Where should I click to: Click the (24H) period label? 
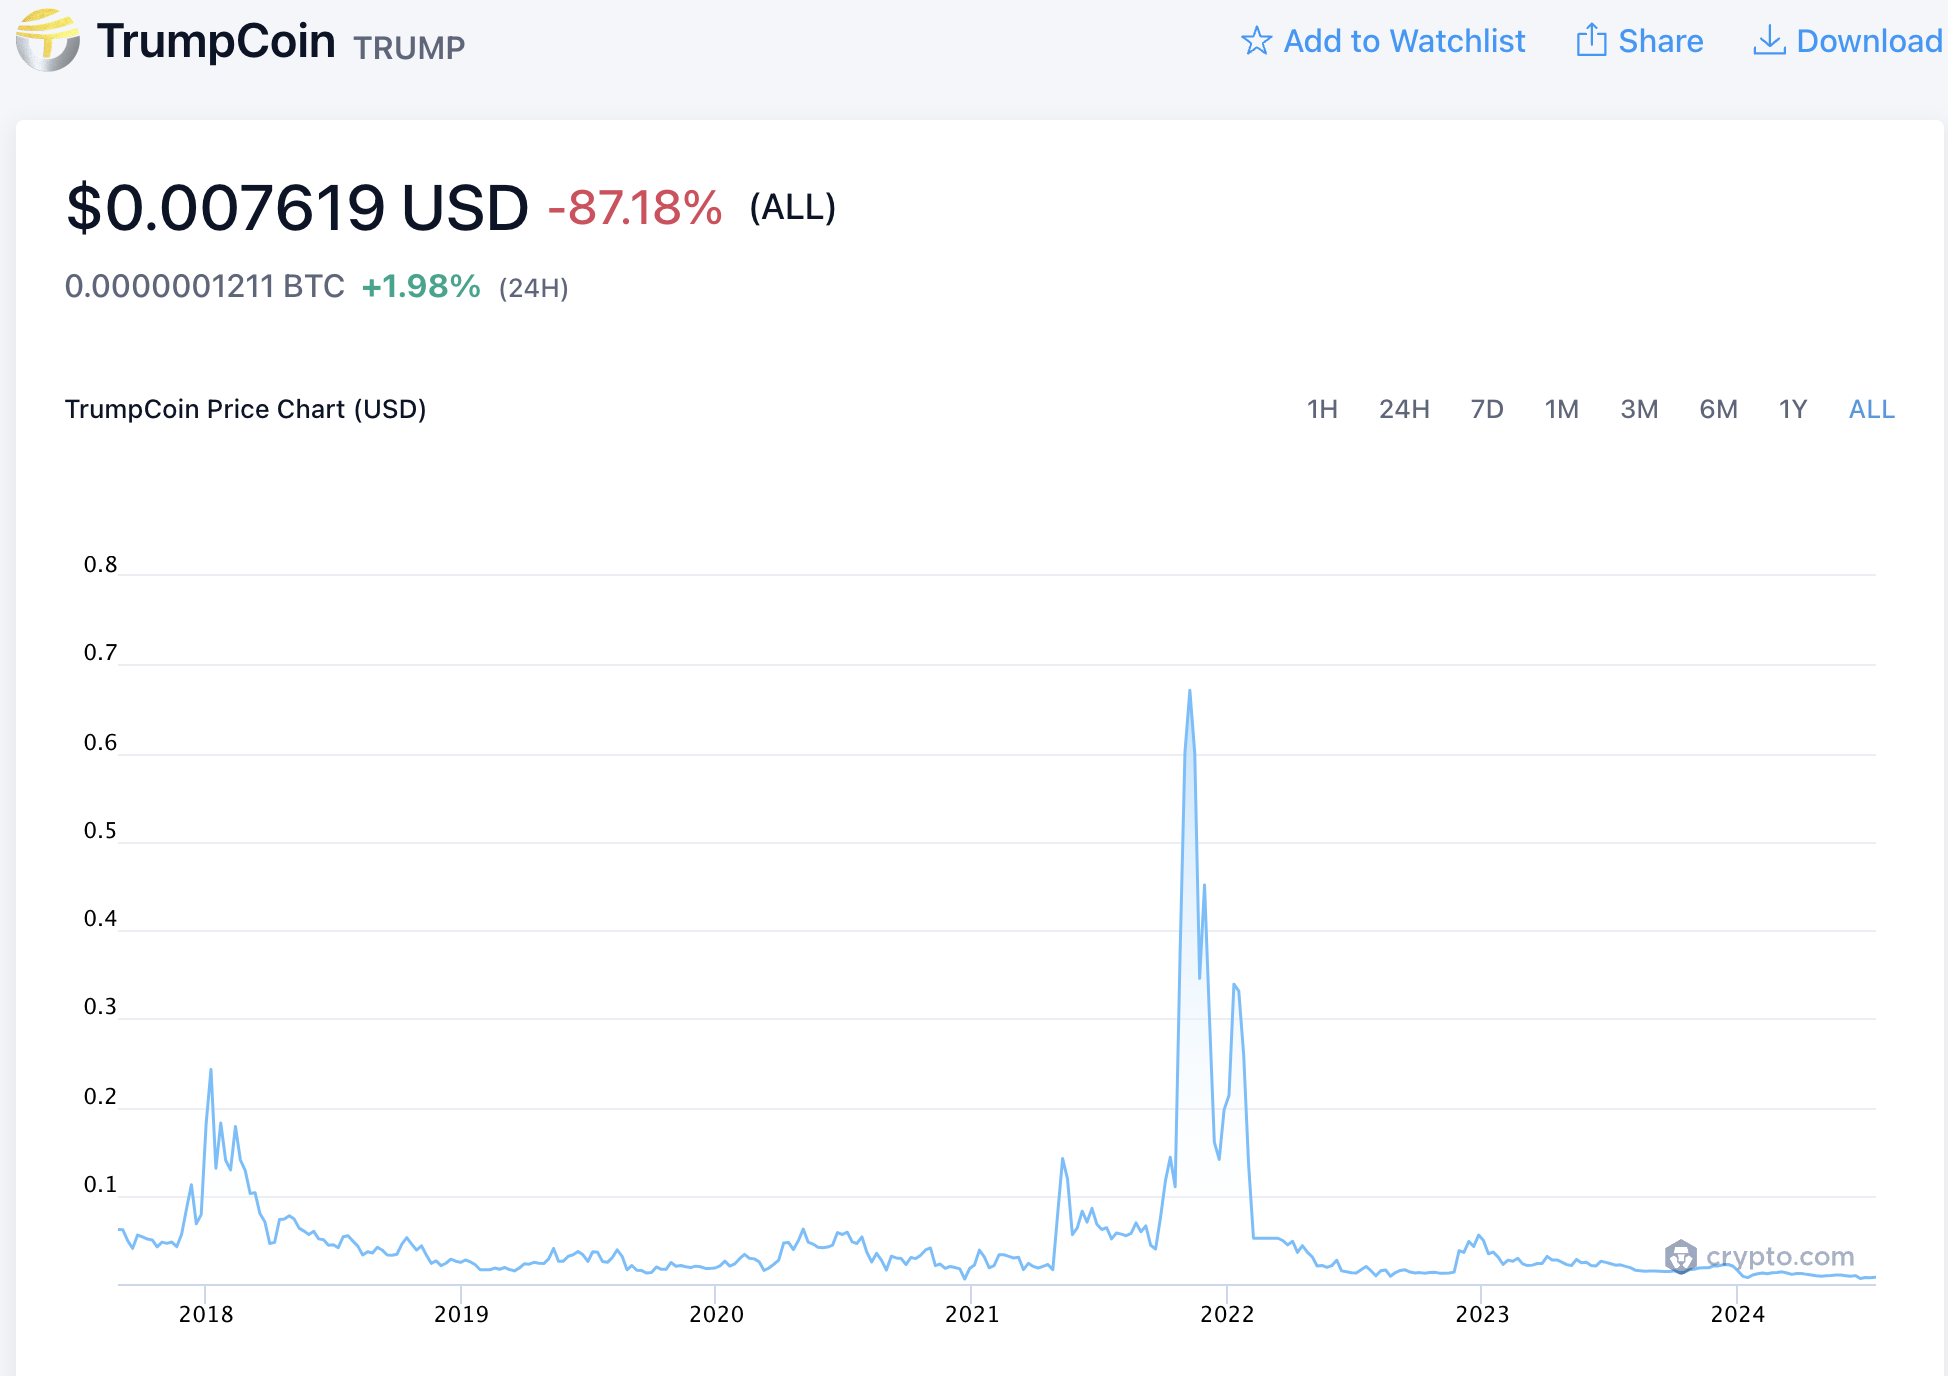[534, 289]
